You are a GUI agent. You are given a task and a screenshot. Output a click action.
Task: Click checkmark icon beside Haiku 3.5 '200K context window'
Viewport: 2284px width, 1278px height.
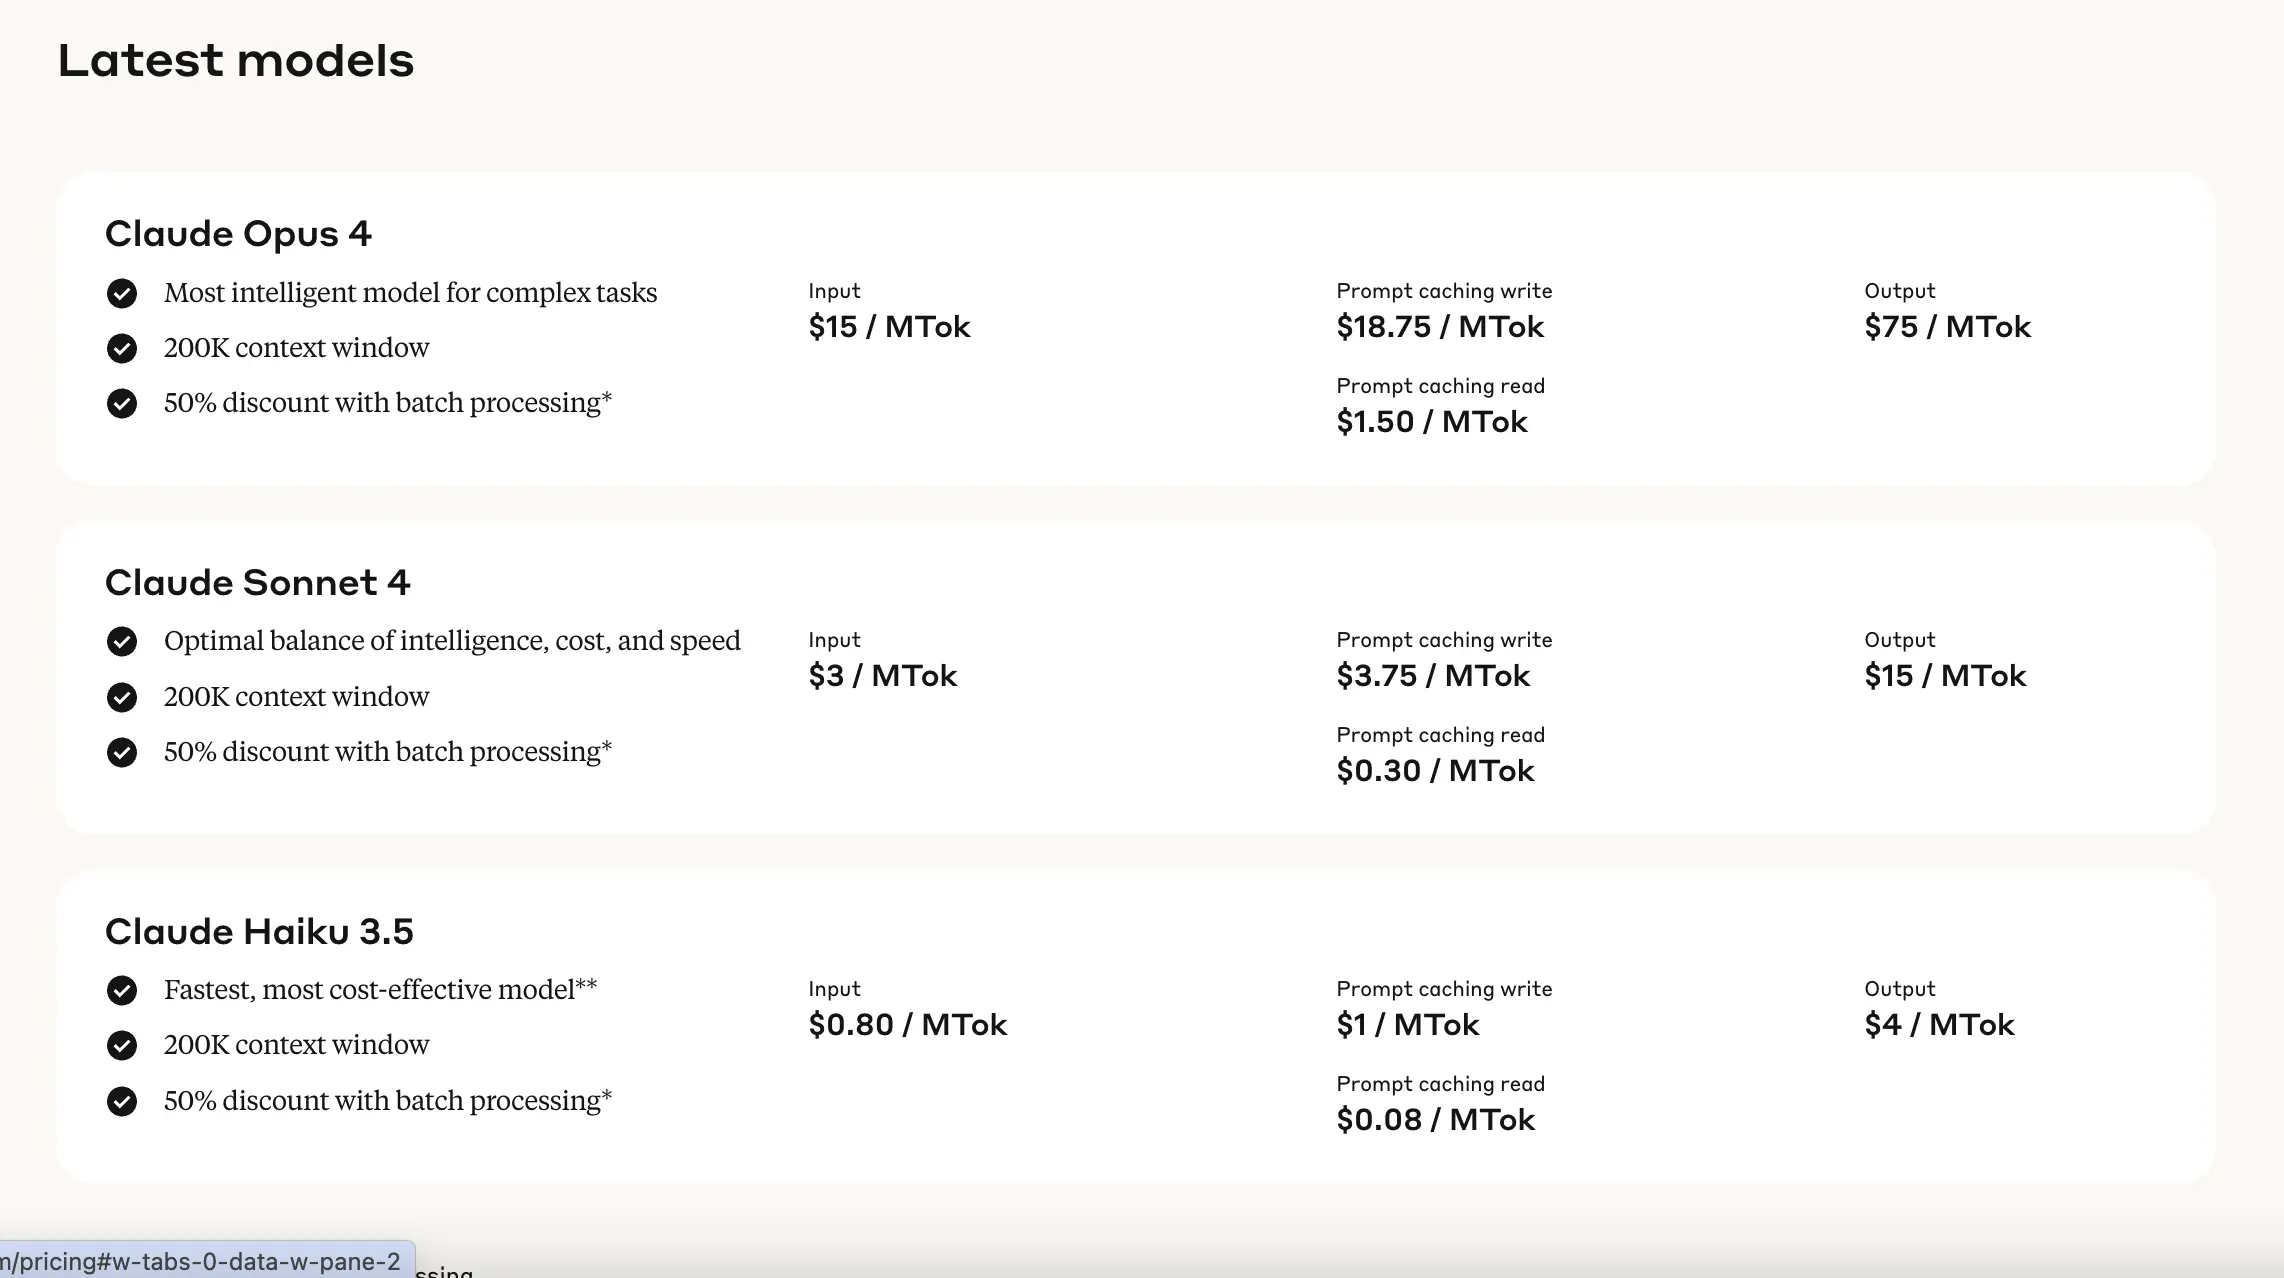coord(122,1045)
